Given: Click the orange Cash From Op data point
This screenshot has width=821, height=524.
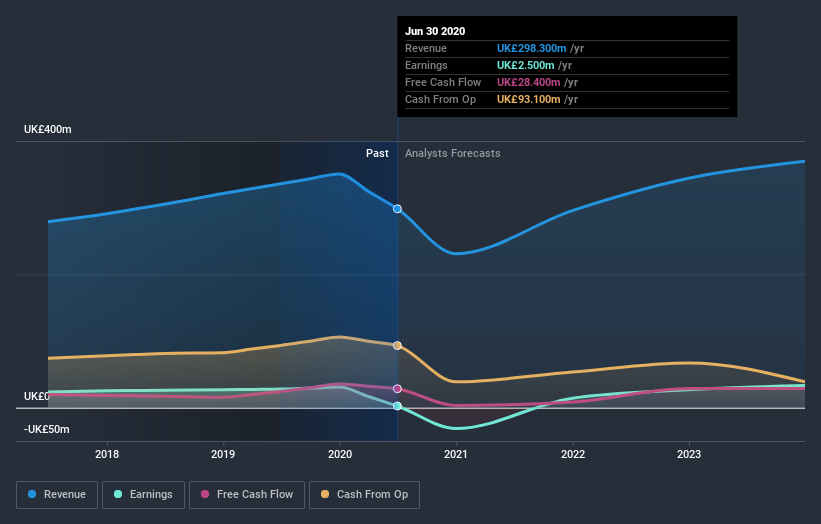Looking at the screenshot, I should click(397, 345).
